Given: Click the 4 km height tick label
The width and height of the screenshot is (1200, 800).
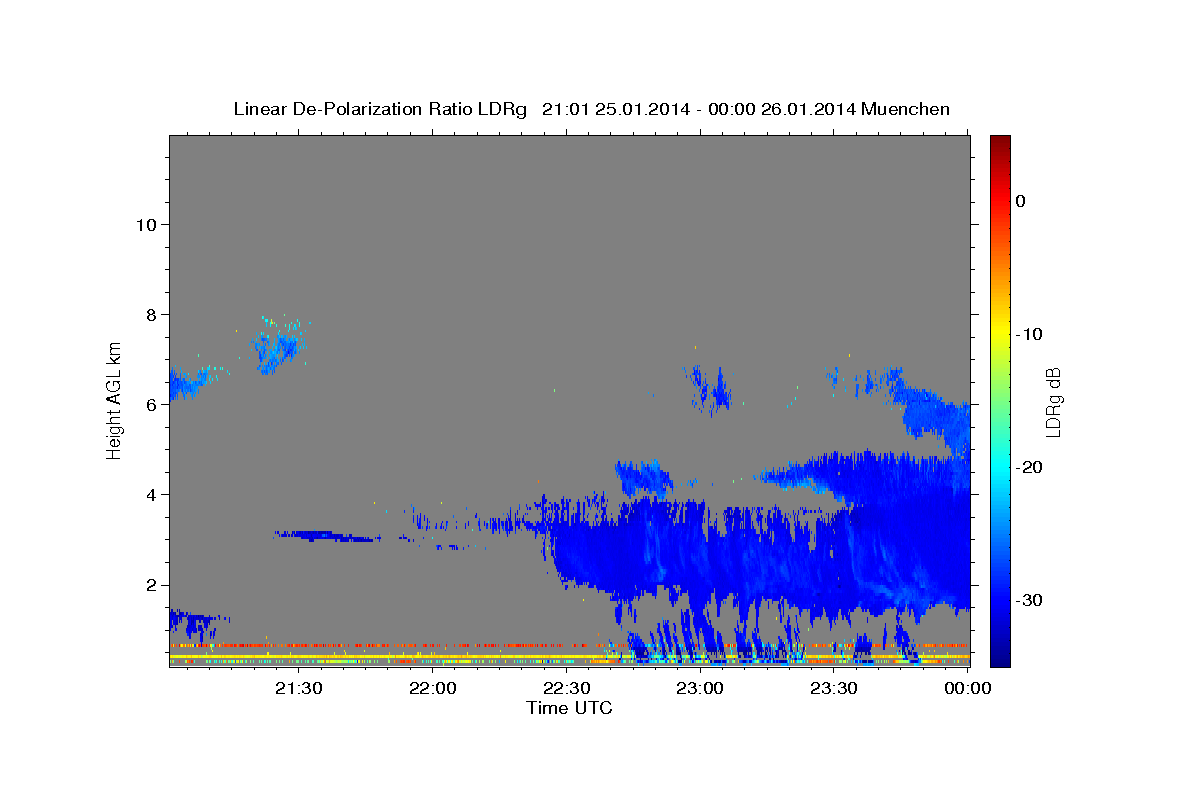Looking at the screenshot, I should 152,494.
